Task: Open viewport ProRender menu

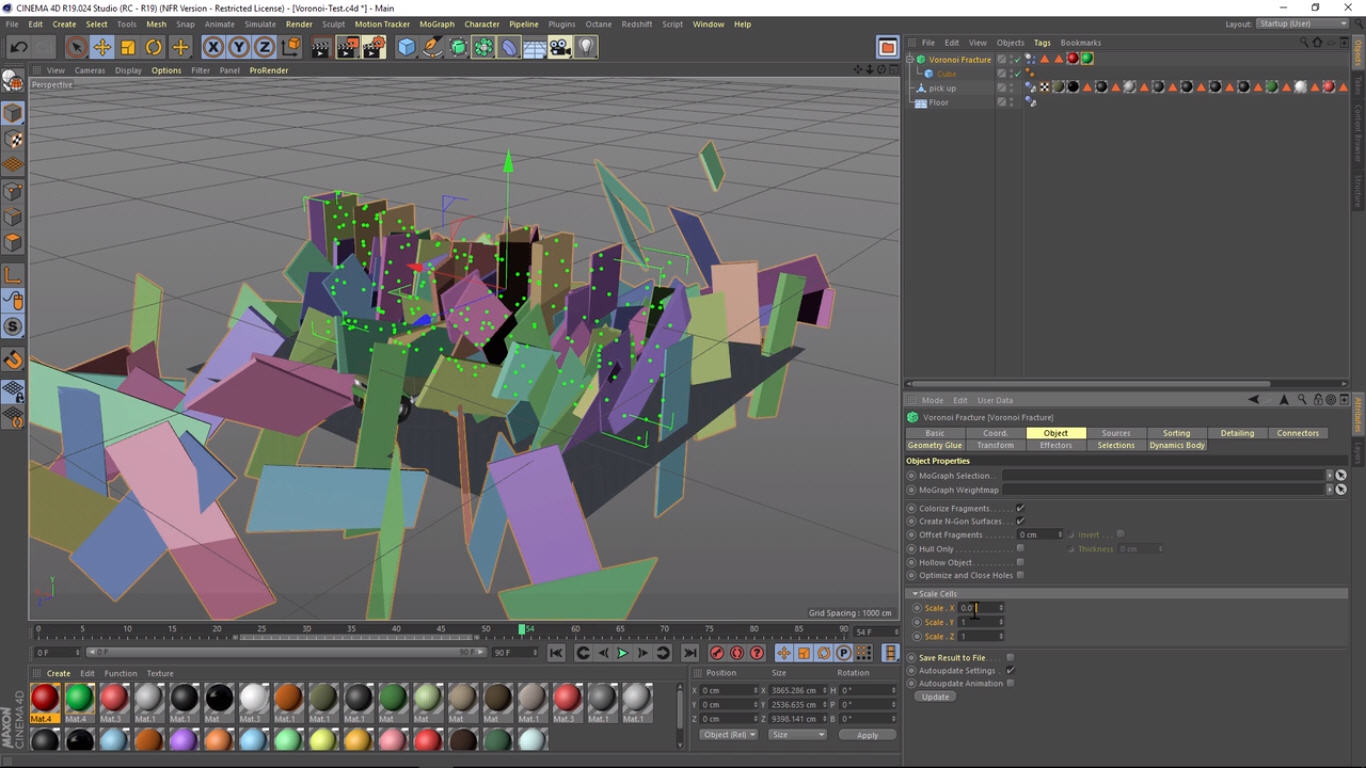Action: 269,71
